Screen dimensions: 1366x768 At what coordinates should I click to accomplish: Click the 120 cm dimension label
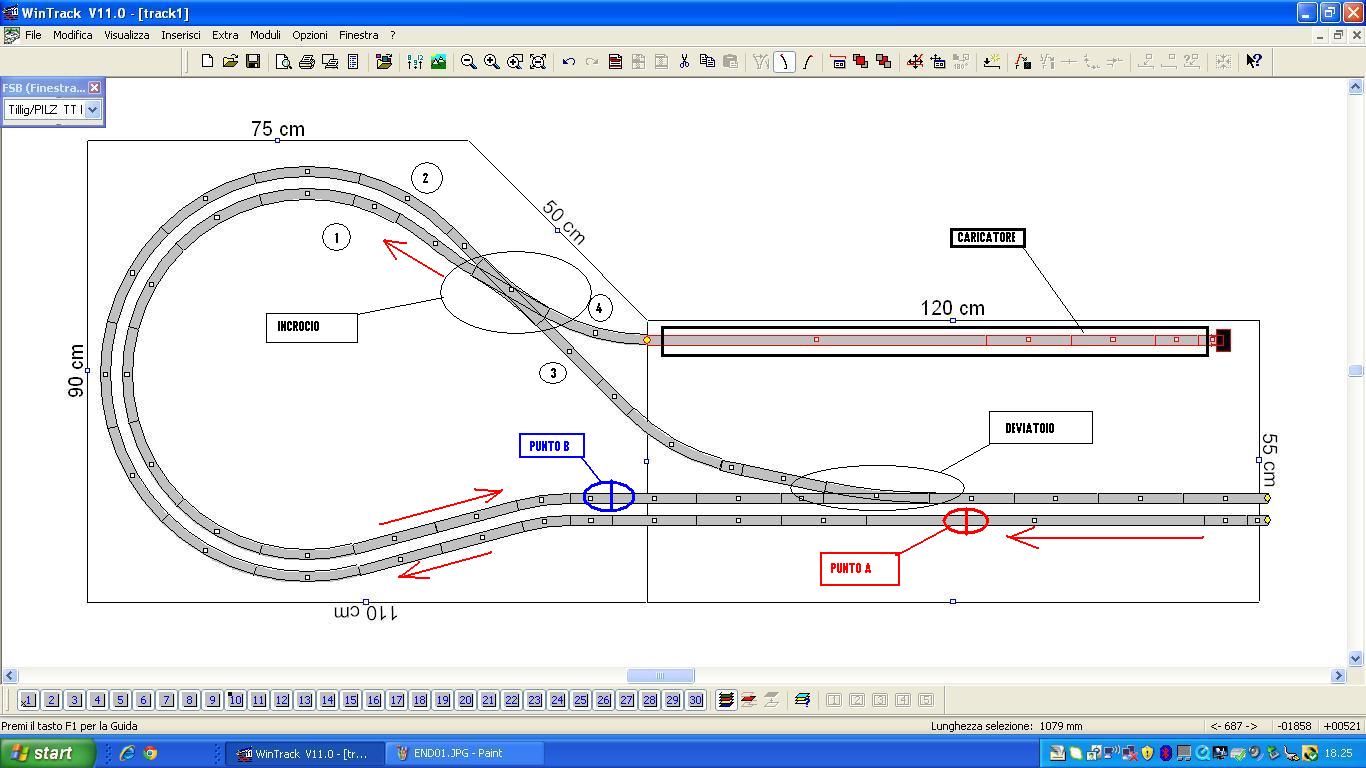tap(952, 308)
